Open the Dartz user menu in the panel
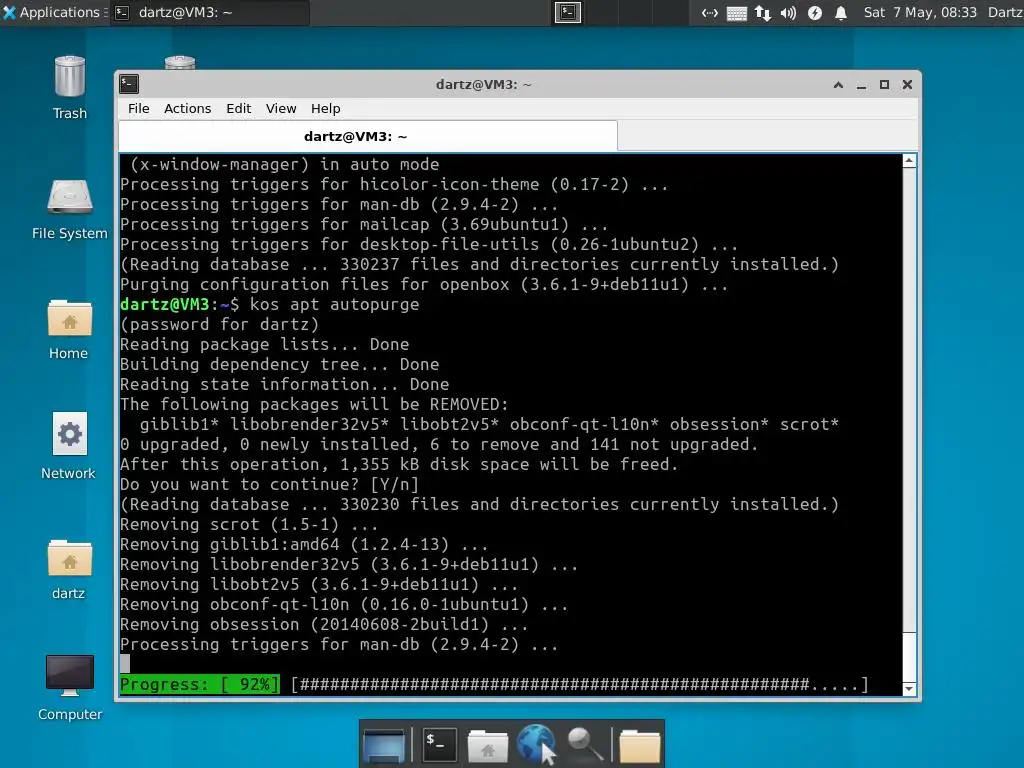Screen dimensions: 1024x768 click(x=1005, y=12)
